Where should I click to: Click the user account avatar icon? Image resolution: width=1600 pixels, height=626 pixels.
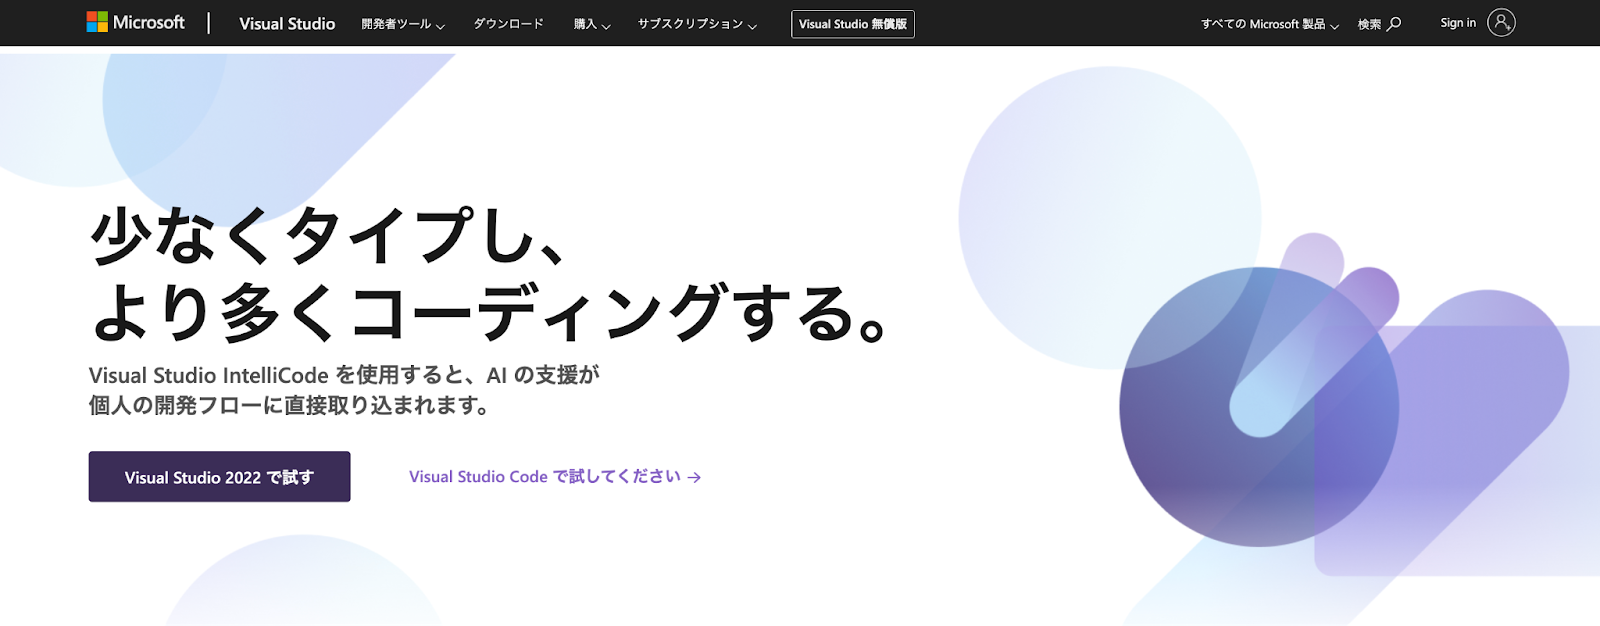(1501, 22)
